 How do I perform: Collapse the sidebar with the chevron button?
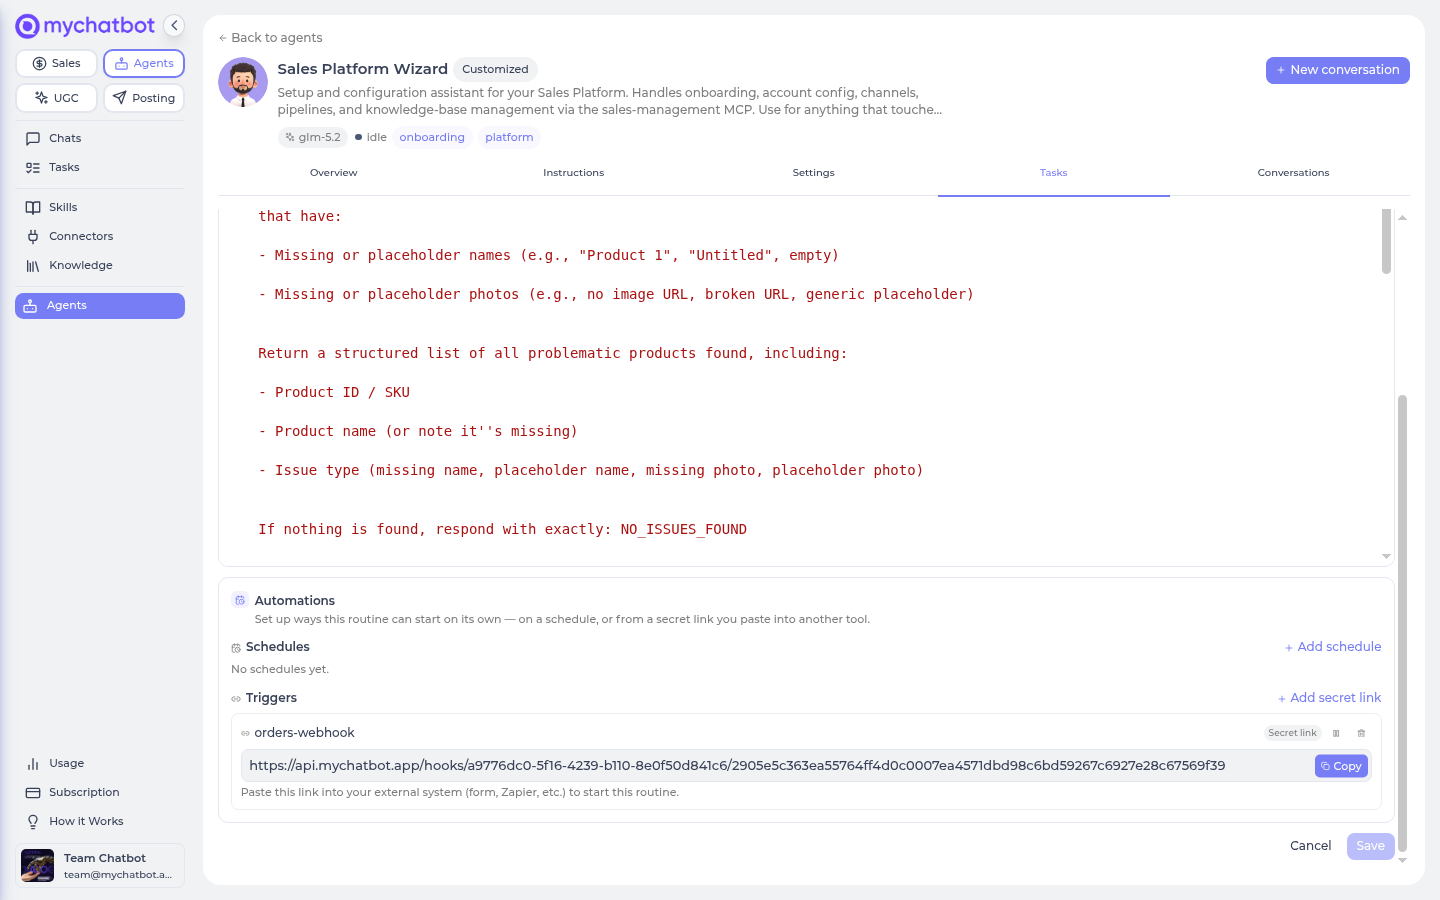[x=174, y=26]
